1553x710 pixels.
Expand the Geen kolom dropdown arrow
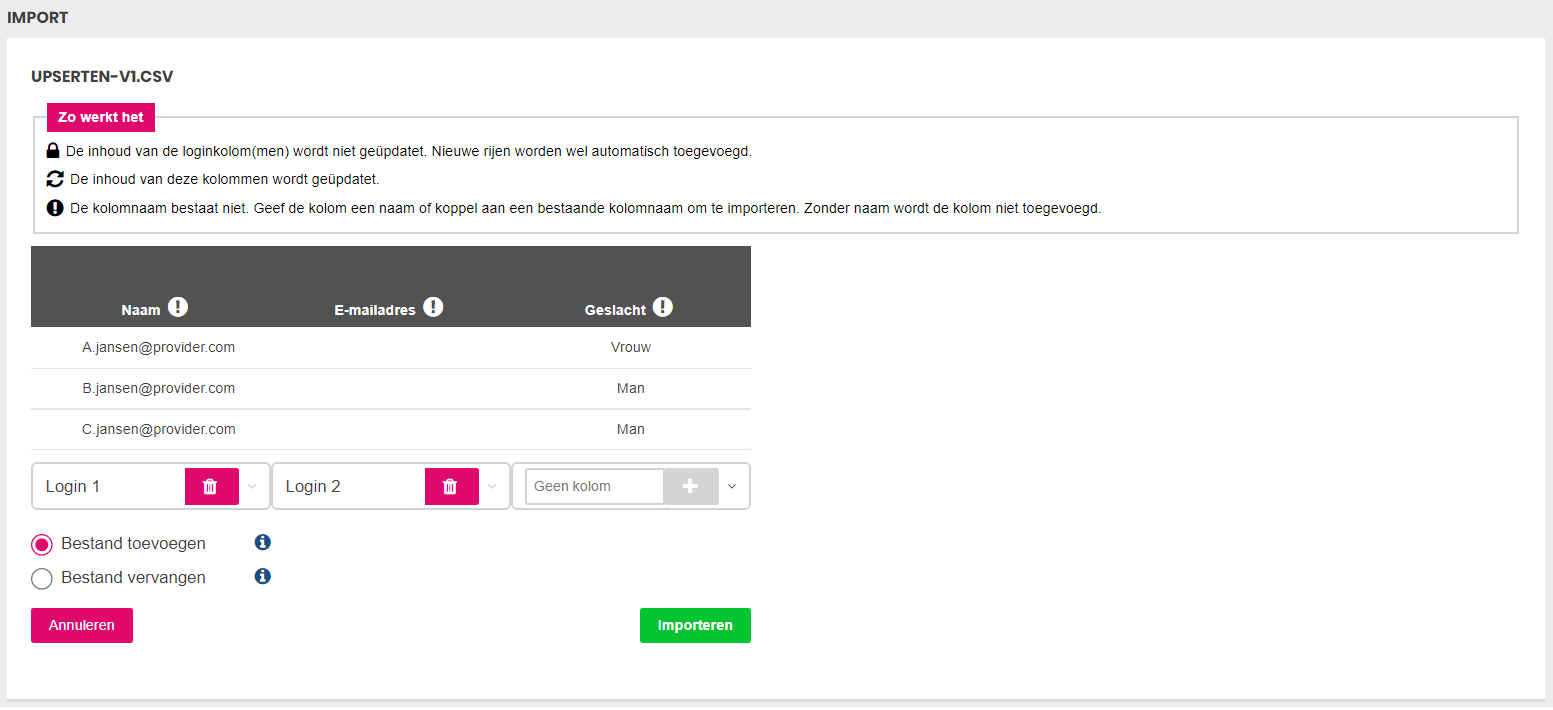[x=732, y=487]
